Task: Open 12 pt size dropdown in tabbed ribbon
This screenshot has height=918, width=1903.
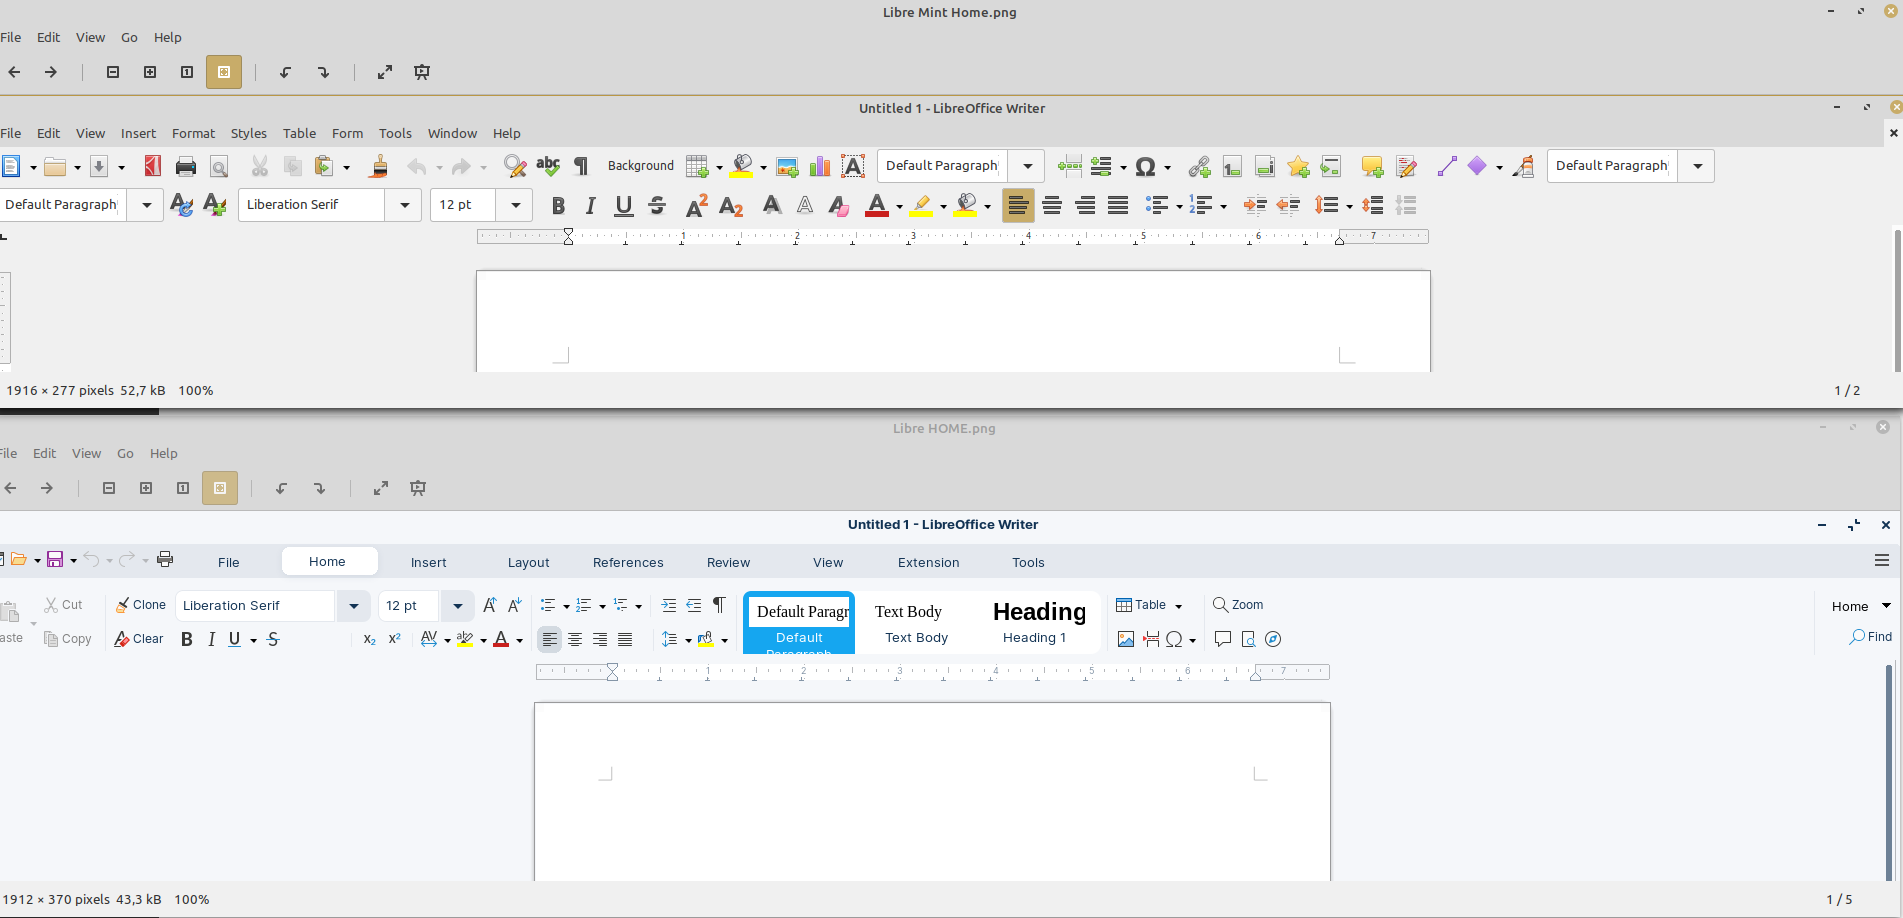Action: coord(458,606)
